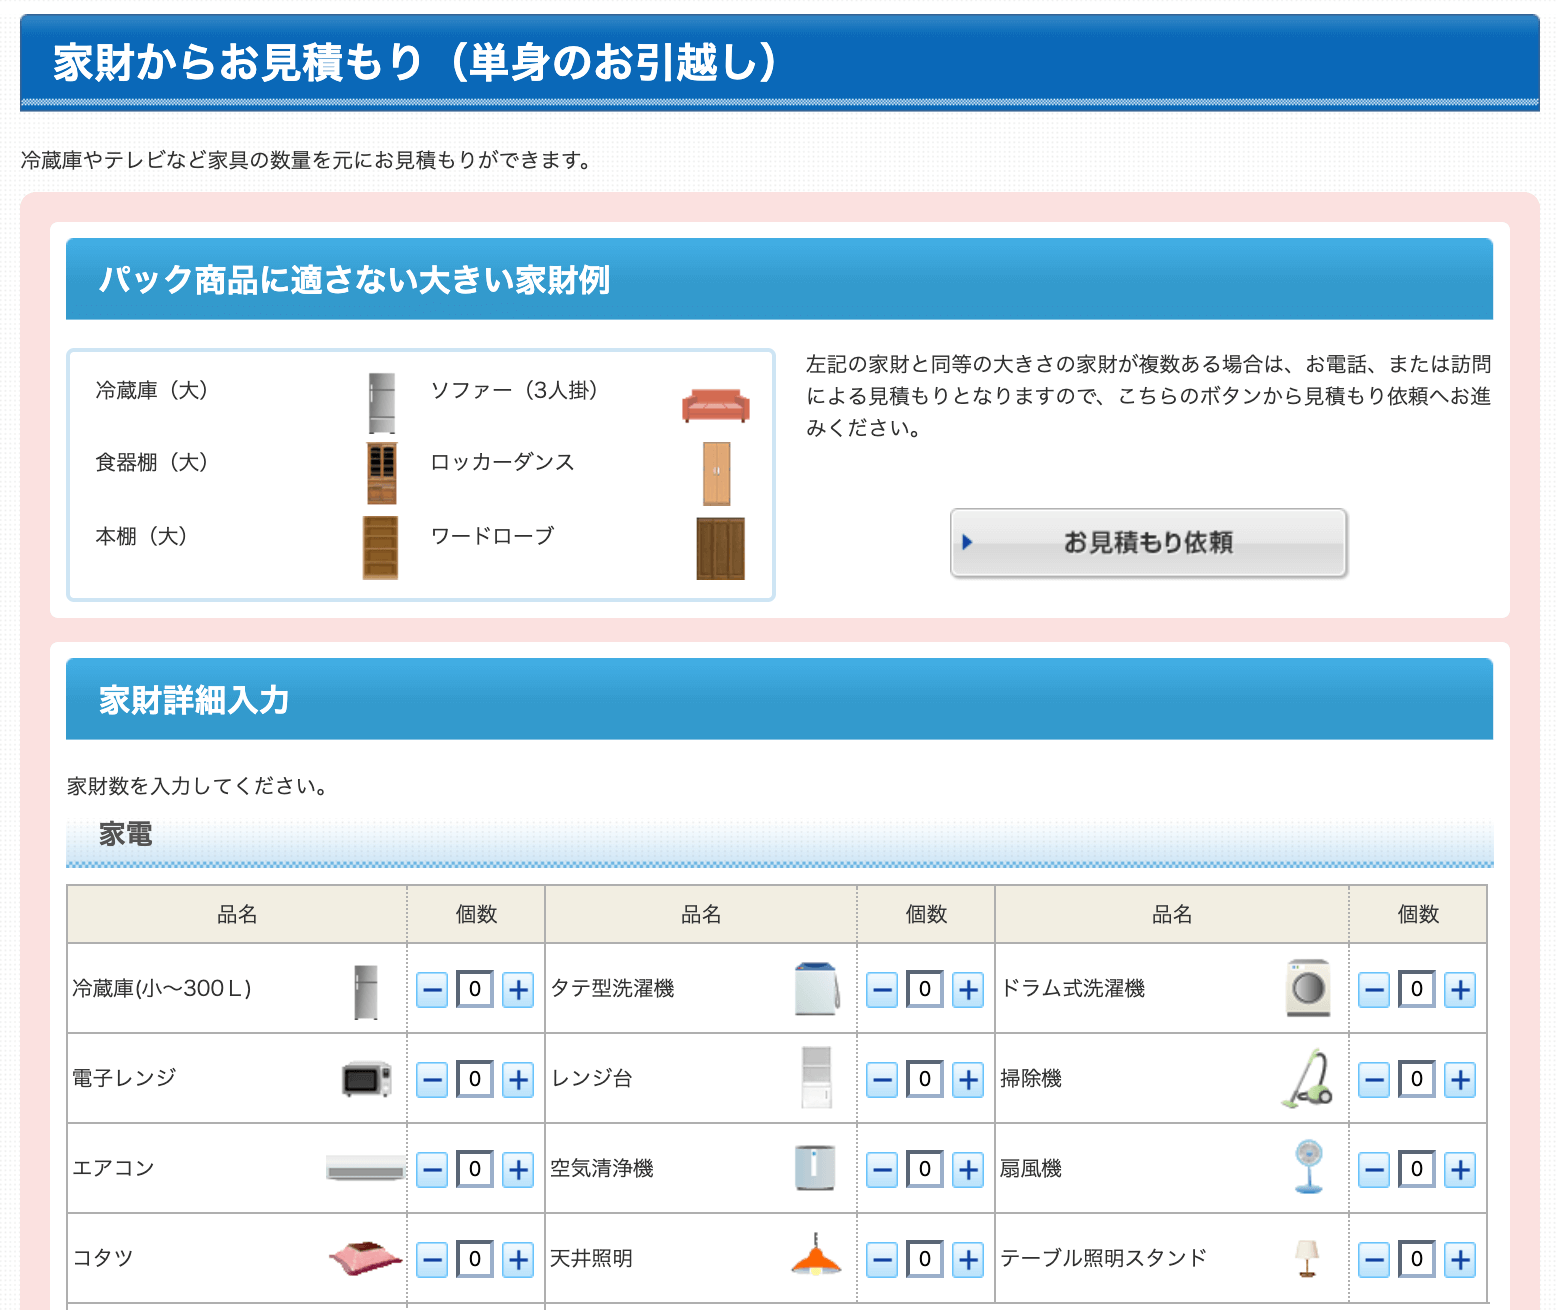Increase テーブル照明スタンド count
1556x1310 pixels.
(x=1460, y=1260)
